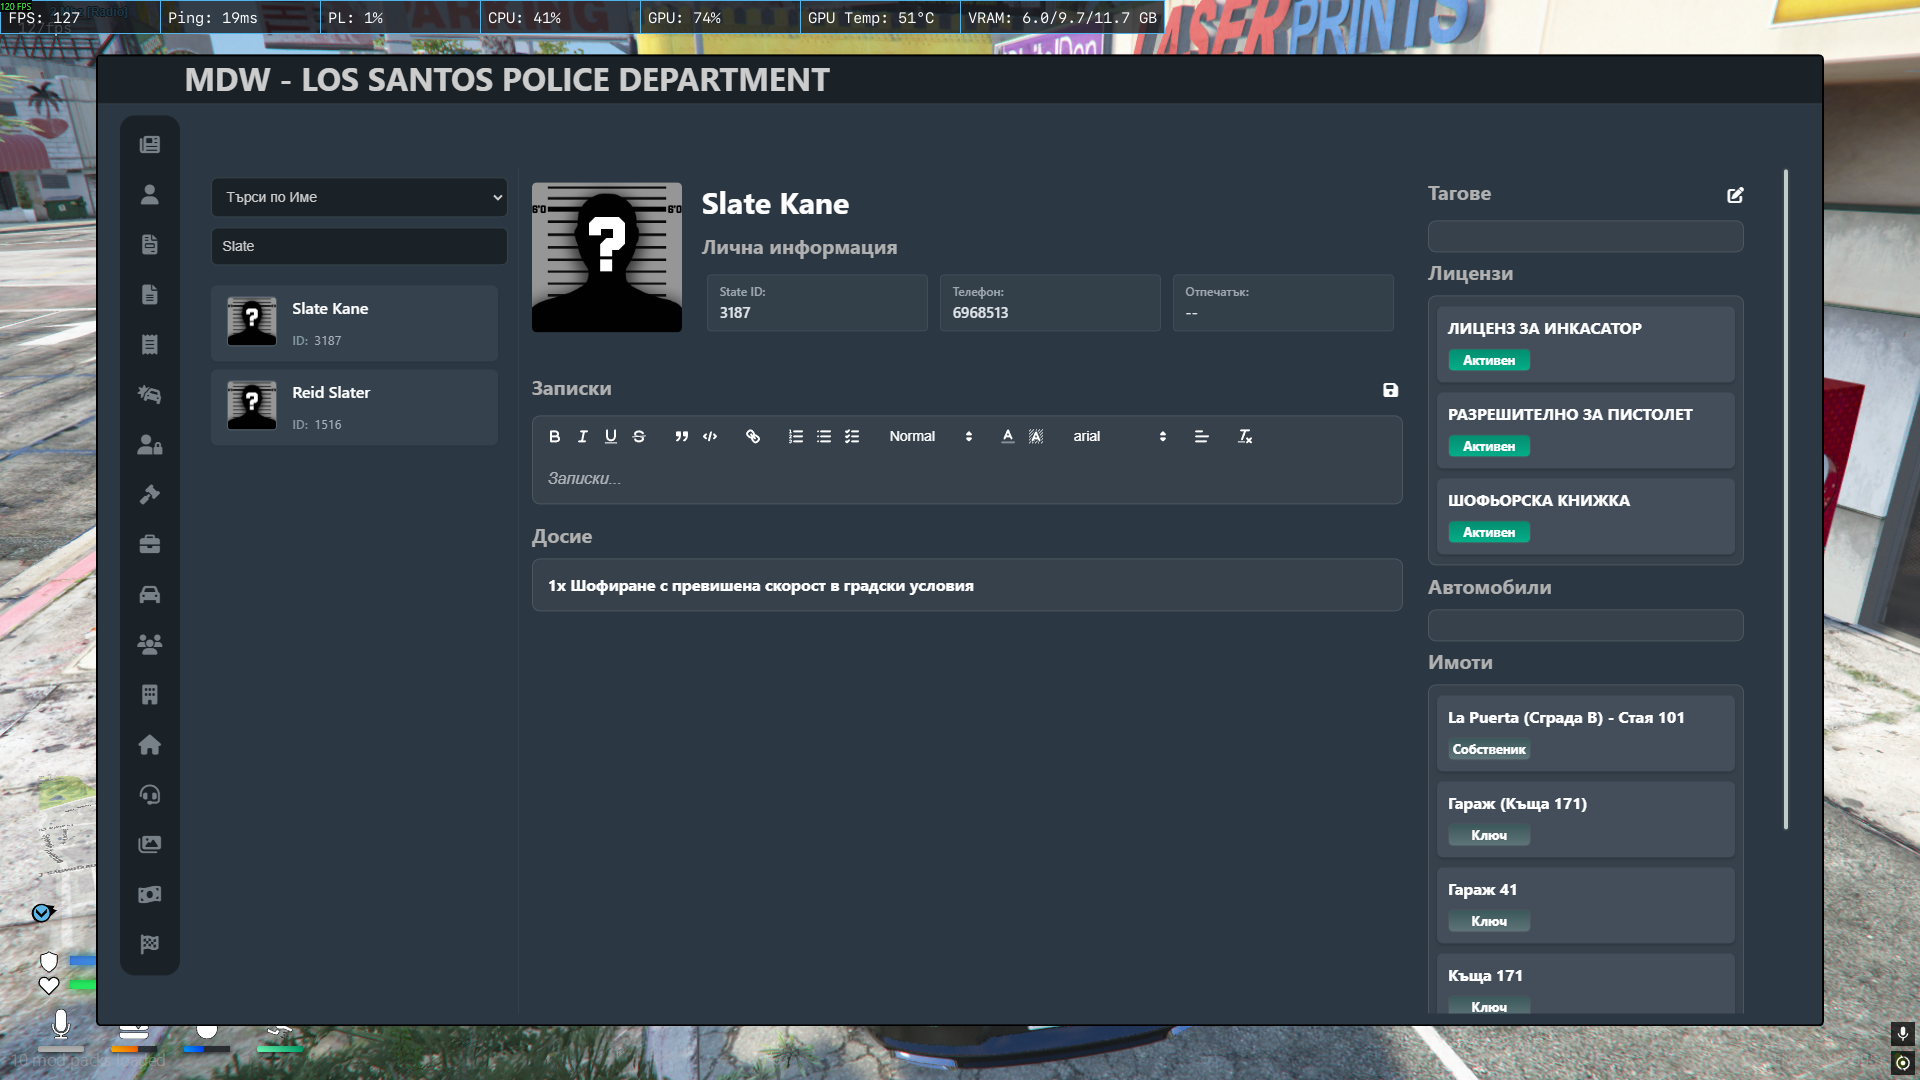
Task: Open the search-by name dropdown
Action: tap(359, 197)
